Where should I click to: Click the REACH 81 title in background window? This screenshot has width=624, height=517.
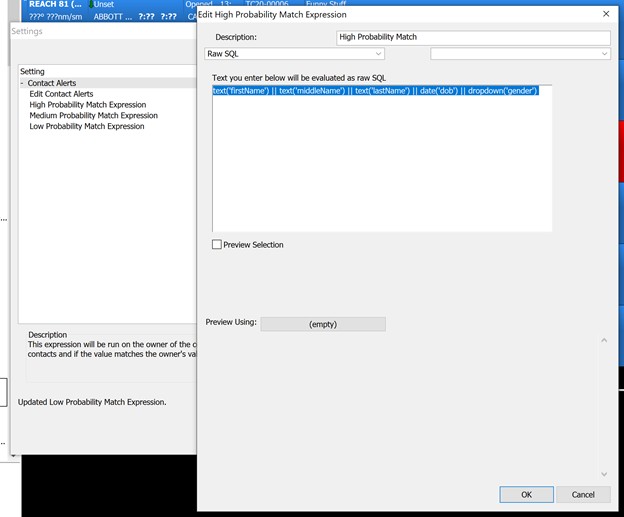coord(55,4)
